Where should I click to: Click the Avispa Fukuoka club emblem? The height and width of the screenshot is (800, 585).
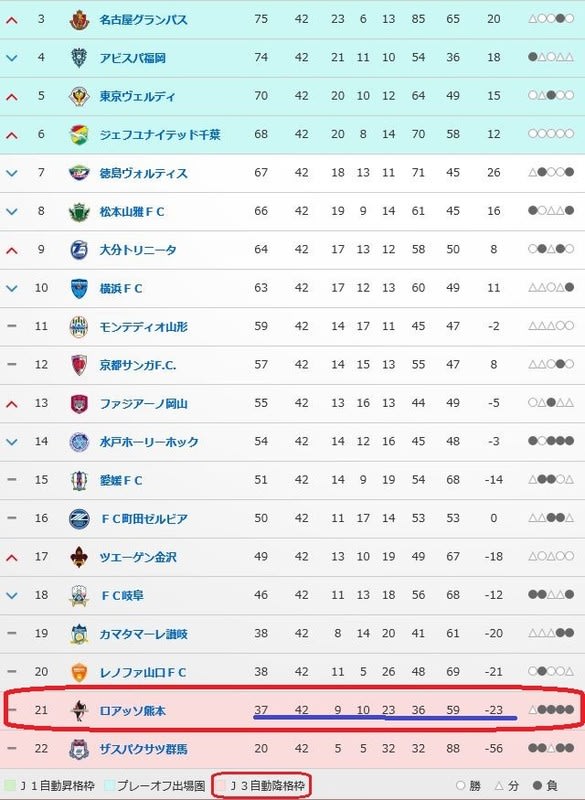pos(79,58)
